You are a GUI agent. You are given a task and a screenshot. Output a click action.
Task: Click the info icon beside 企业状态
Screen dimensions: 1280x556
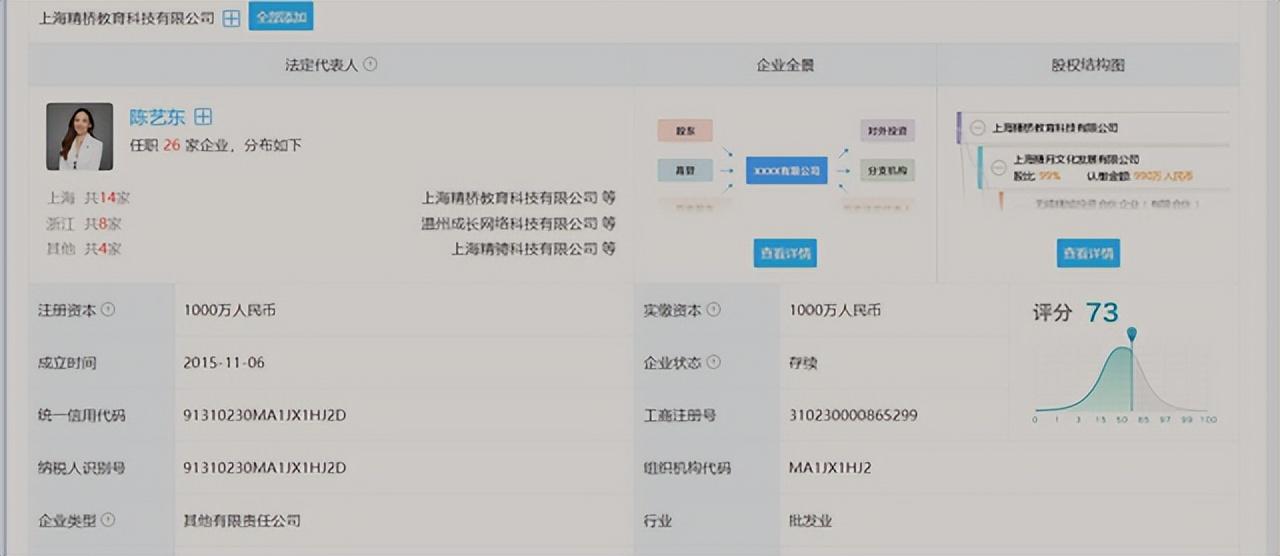click(713, 362)
